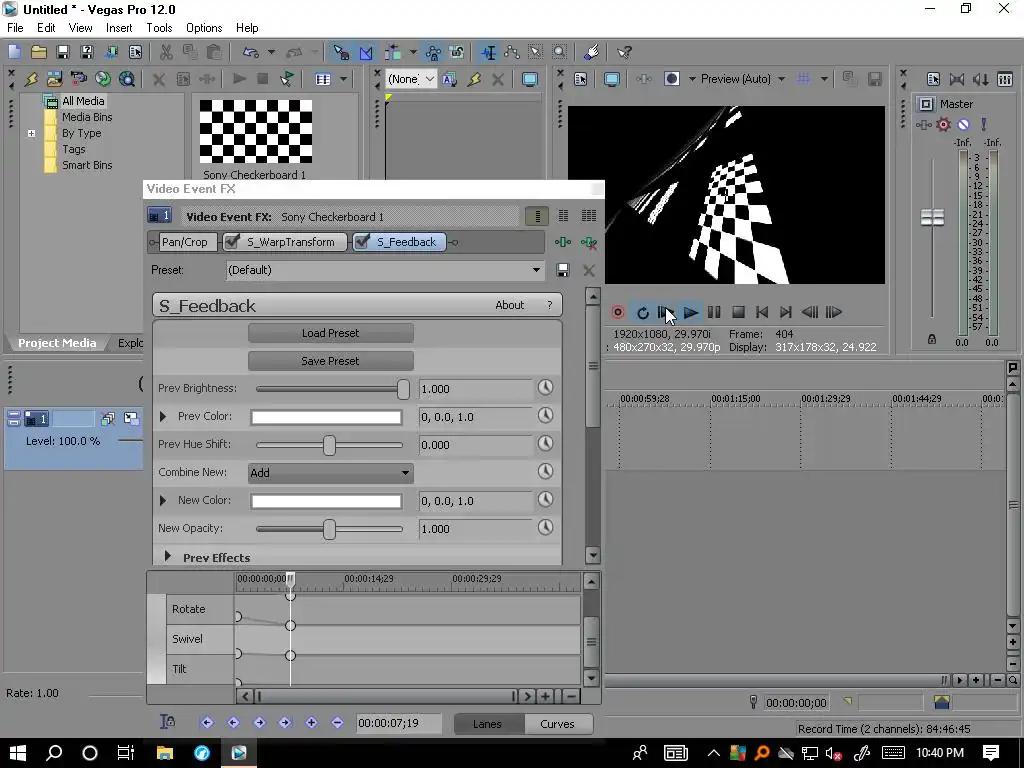Screen dimensions: 1024x768
Task: Click the Save Preset button in S_Feedback
Action: point(330,361)
